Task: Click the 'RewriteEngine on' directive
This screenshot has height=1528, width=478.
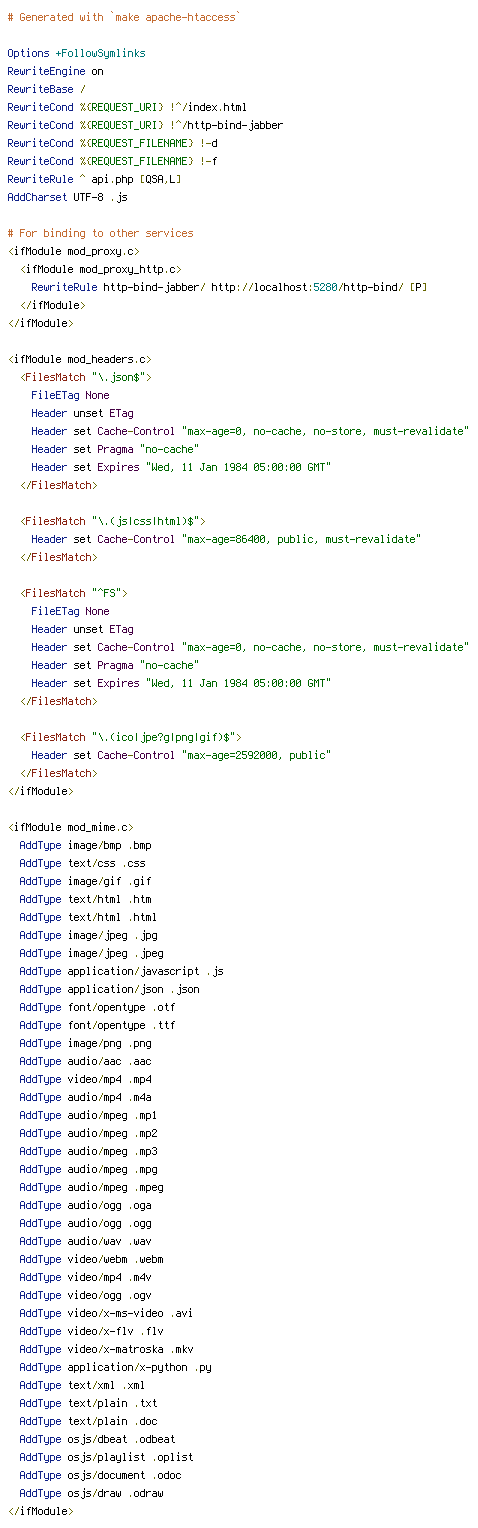Action: [x=55, y=71]
